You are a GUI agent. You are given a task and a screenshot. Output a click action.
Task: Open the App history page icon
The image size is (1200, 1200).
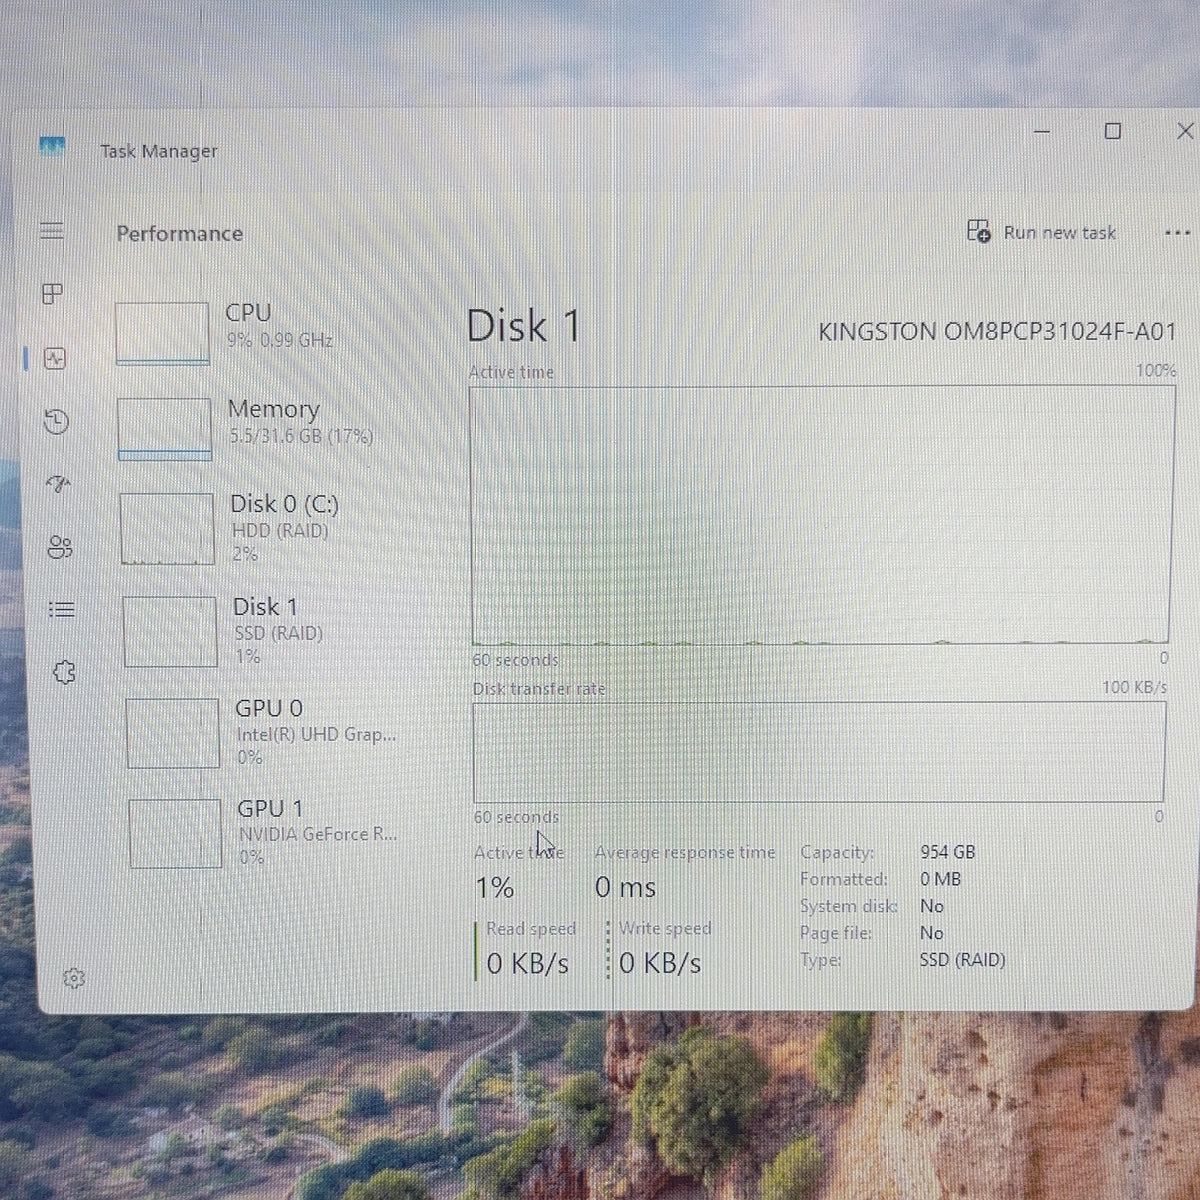click(x=57, y=421)
